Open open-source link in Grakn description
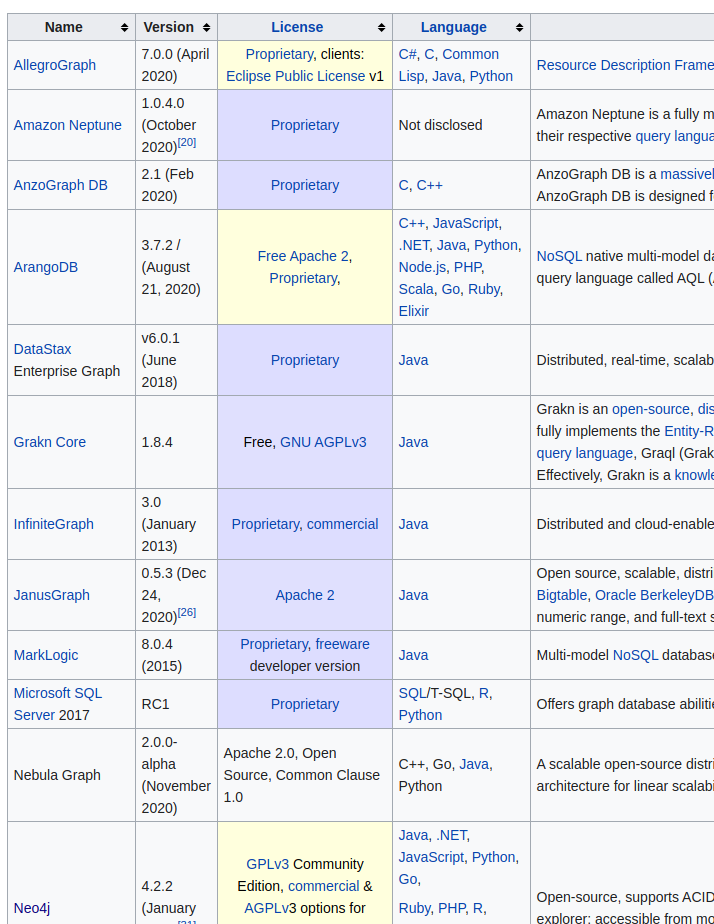Viewport: 714px width, 924px height. click(650, 410)
